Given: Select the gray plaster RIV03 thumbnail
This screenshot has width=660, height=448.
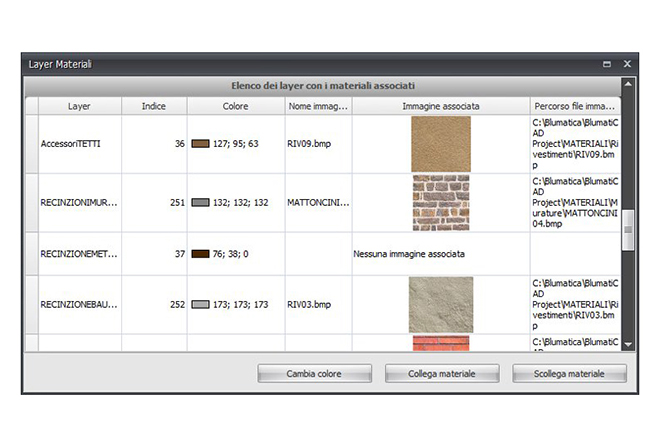Looking at the screenshot, I should [440, 304].
